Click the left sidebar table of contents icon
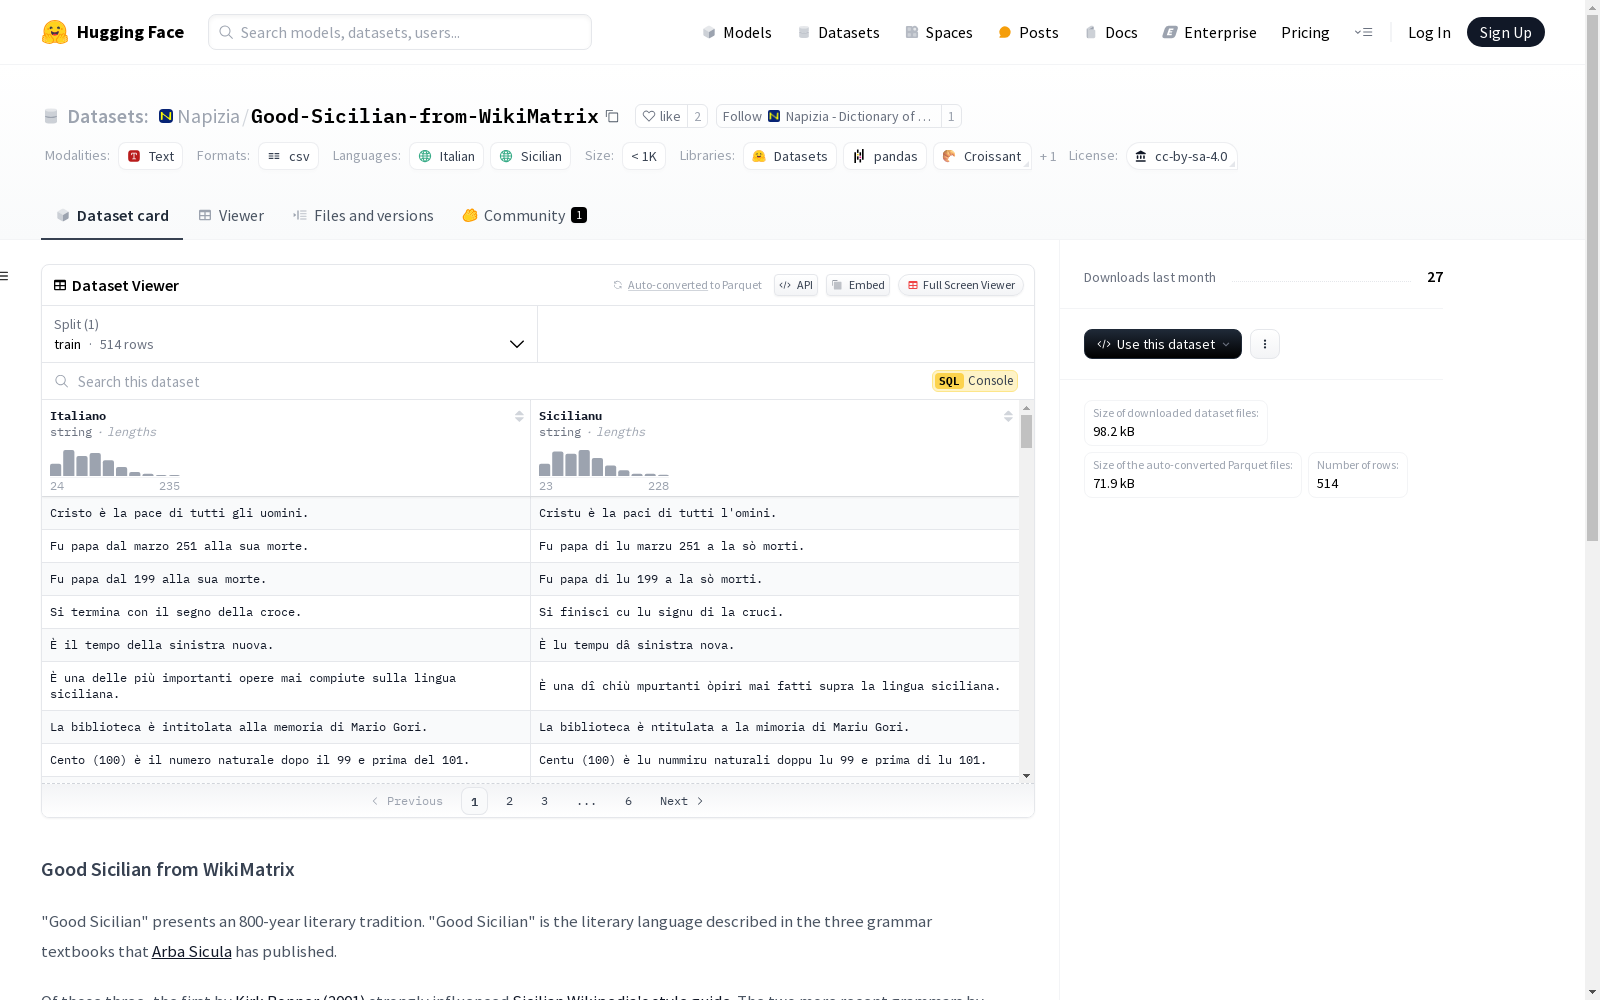The width and height of the screenshot is (1600, 1000). (x=5, y=276)
